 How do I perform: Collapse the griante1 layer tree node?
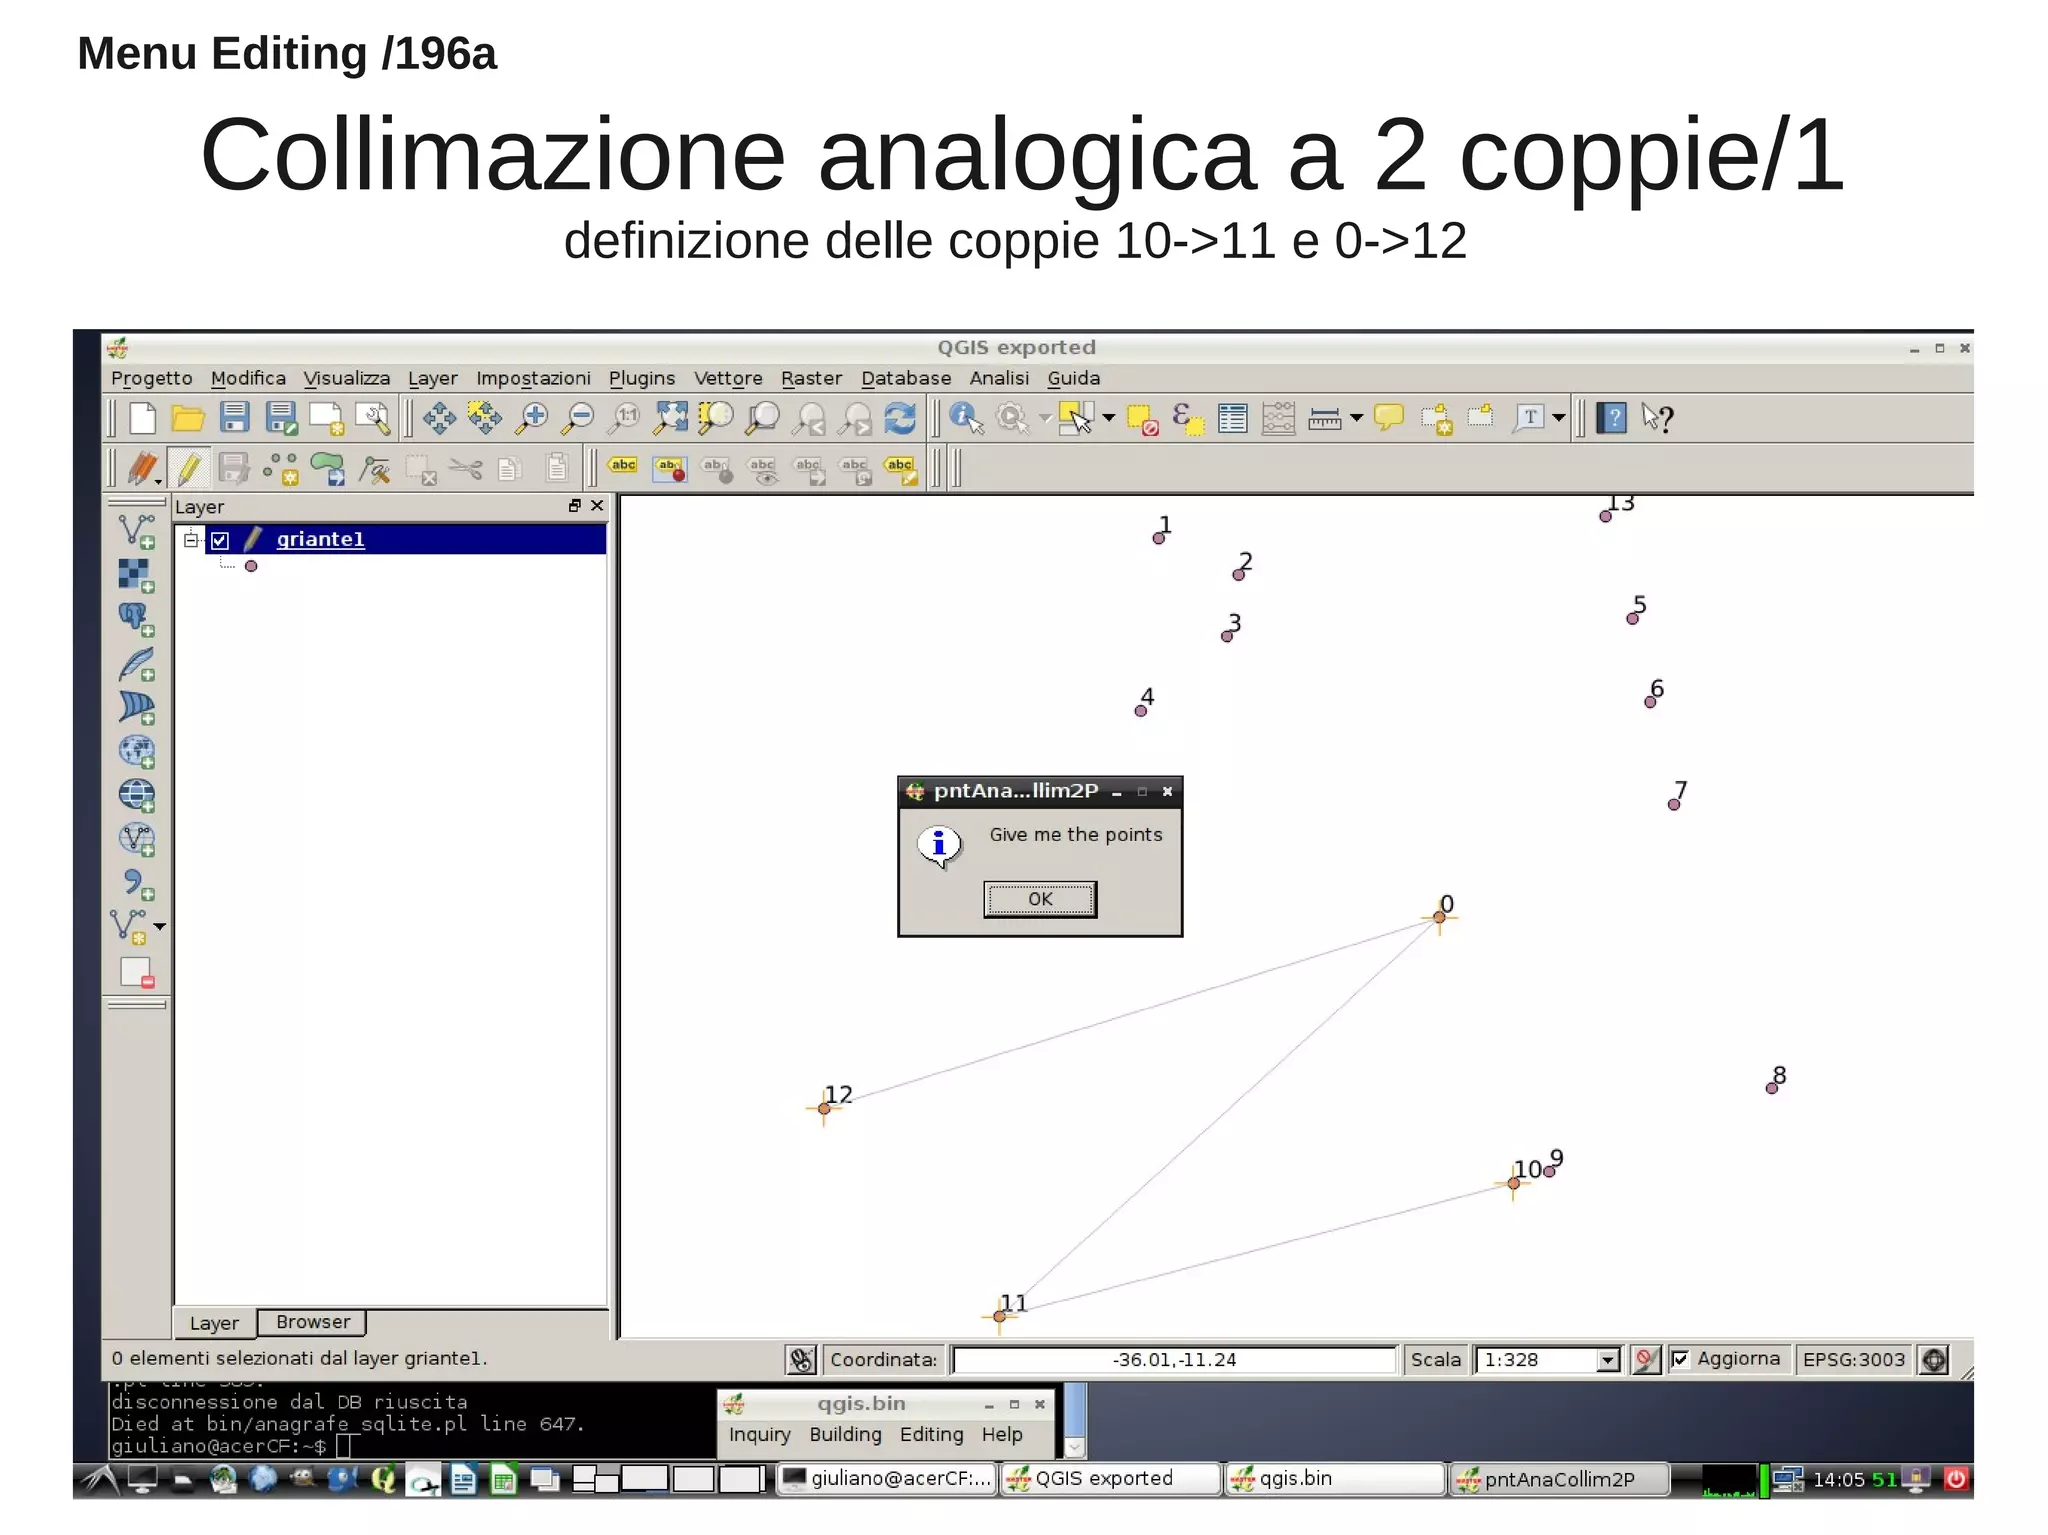(191, 541)
